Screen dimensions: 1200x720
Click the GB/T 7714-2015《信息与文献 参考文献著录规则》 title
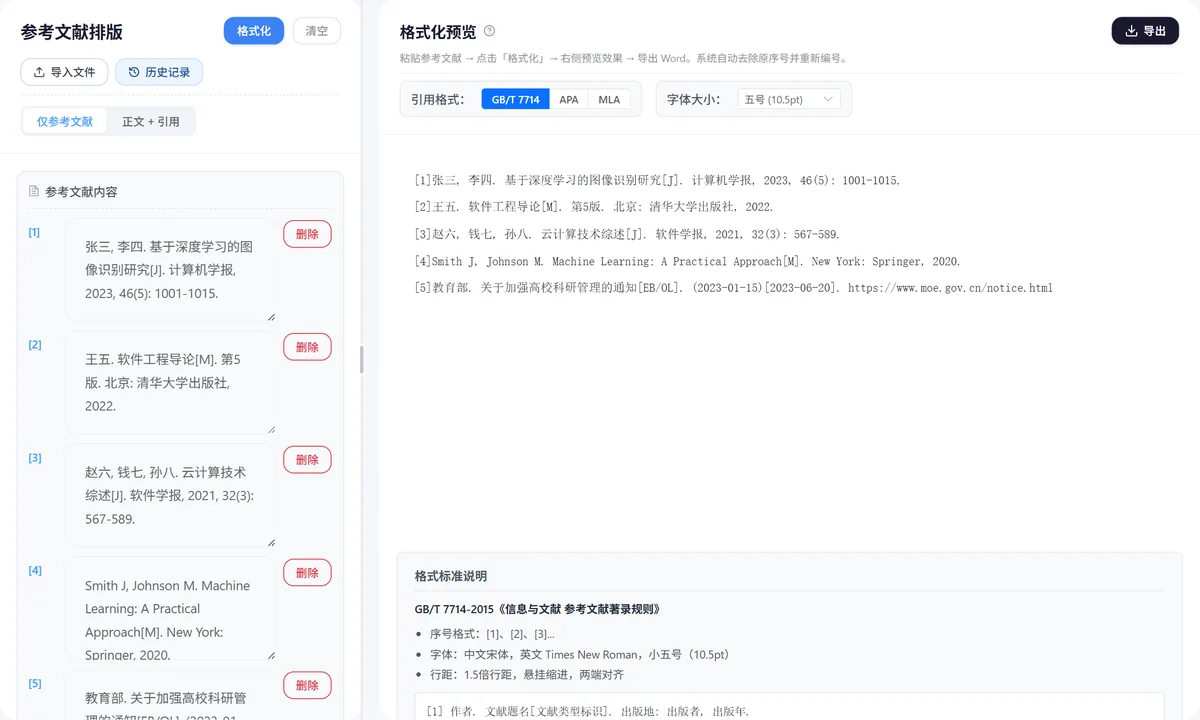(537, 609)
